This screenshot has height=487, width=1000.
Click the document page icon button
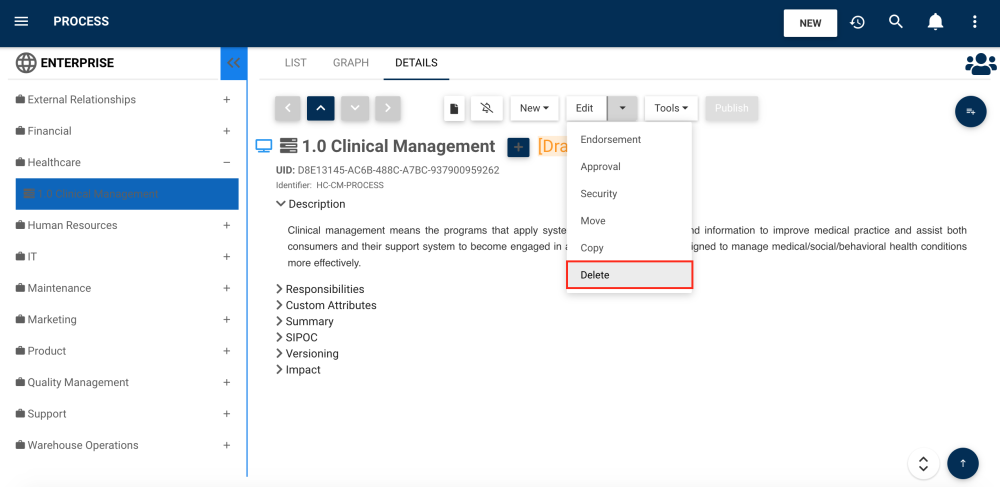pyautogui.click(x=454, y=108)
